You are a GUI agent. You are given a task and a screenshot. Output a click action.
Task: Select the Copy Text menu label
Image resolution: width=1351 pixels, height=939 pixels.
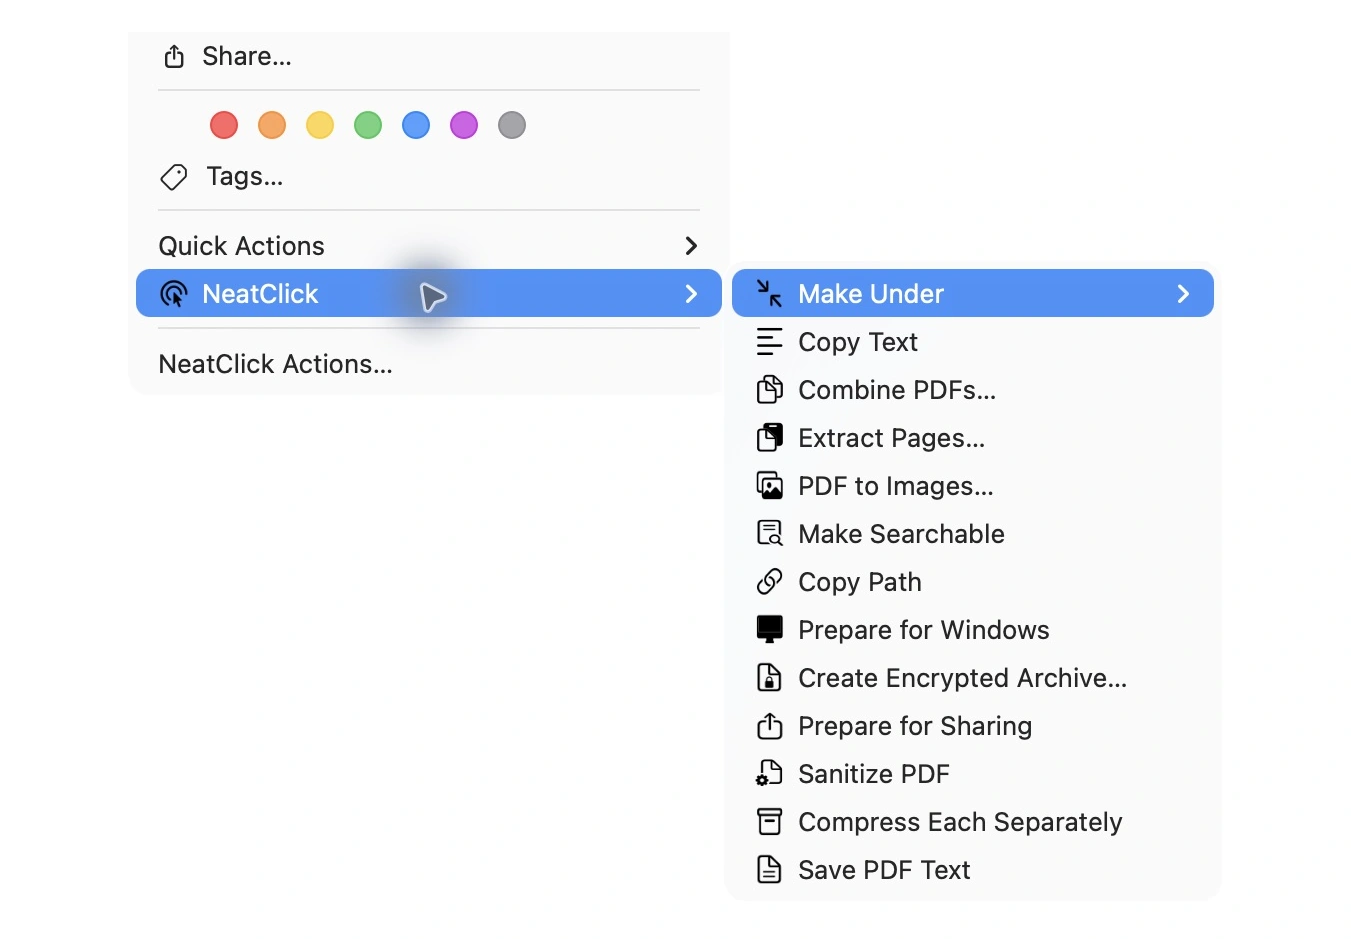[x=858, y=342]
